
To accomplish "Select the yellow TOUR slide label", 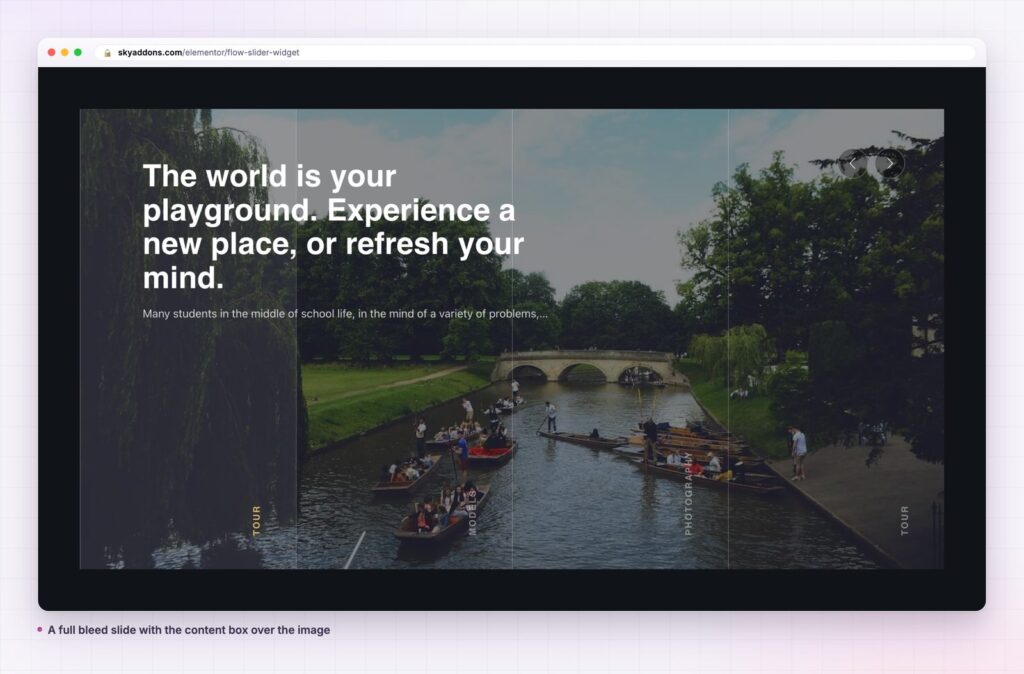I will click(x=257, y=521).
